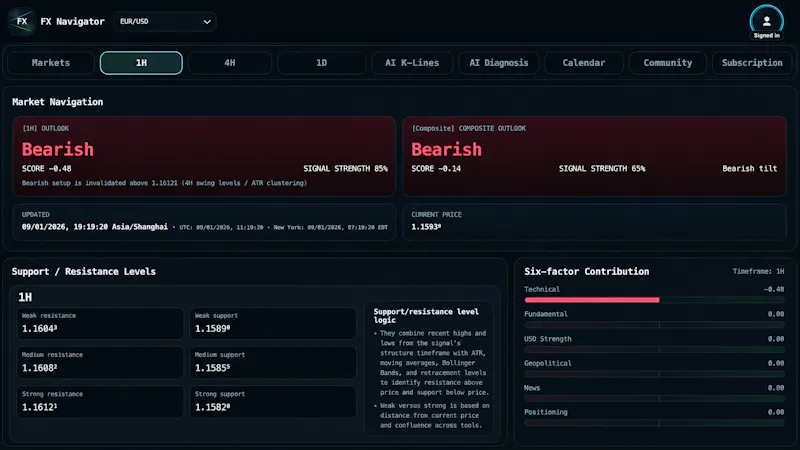This screenshot has width=800, height=450.
Task: Select the 1D timeframe tab
Action: (x=321, y=63)
